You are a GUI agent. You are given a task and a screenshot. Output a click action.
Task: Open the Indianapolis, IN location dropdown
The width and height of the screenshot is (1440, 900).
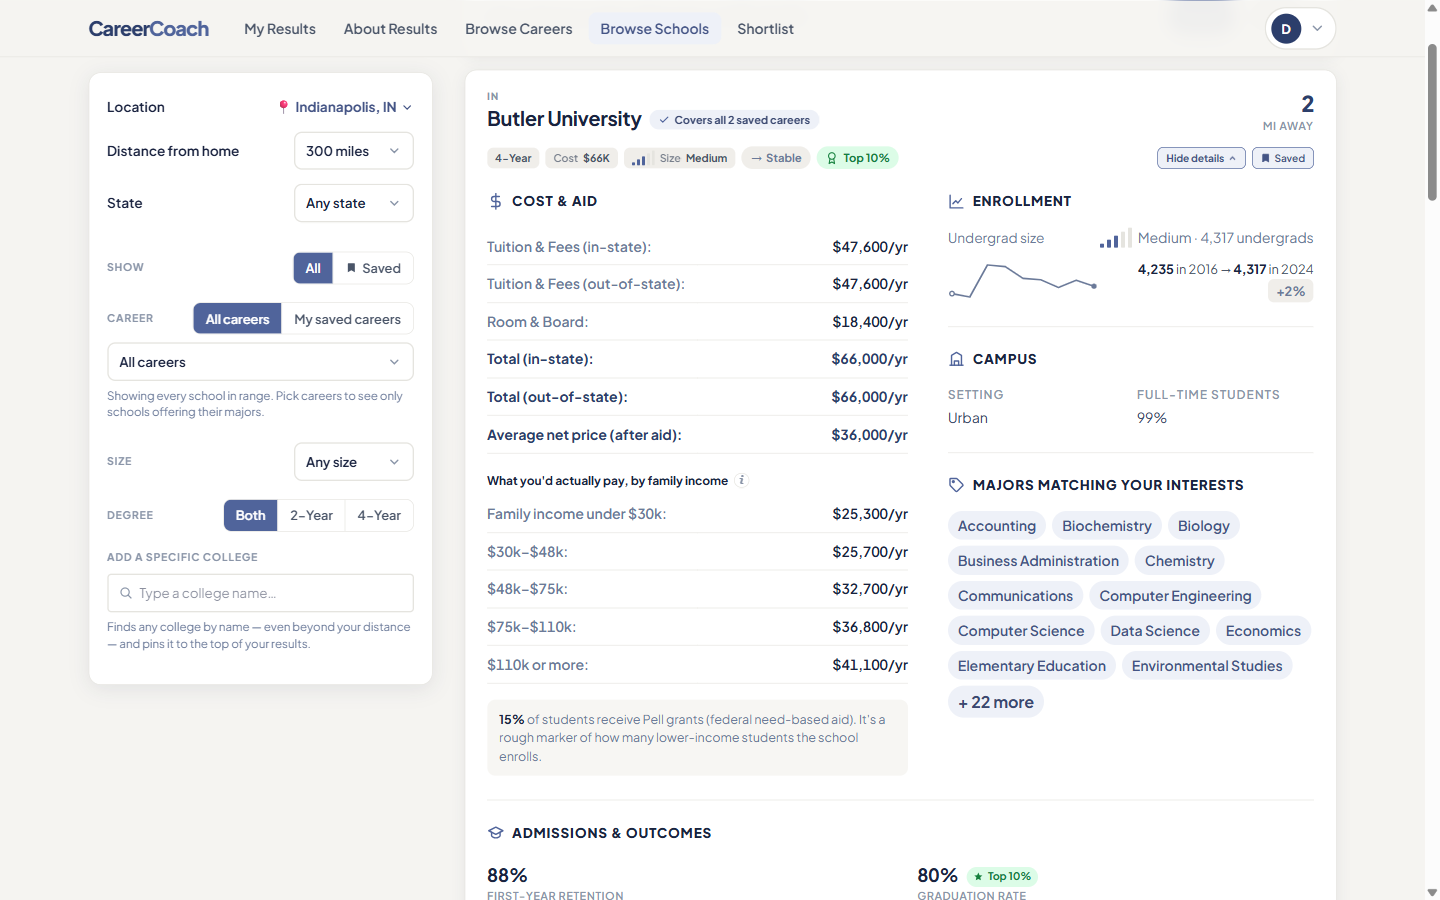pos(346,107)
